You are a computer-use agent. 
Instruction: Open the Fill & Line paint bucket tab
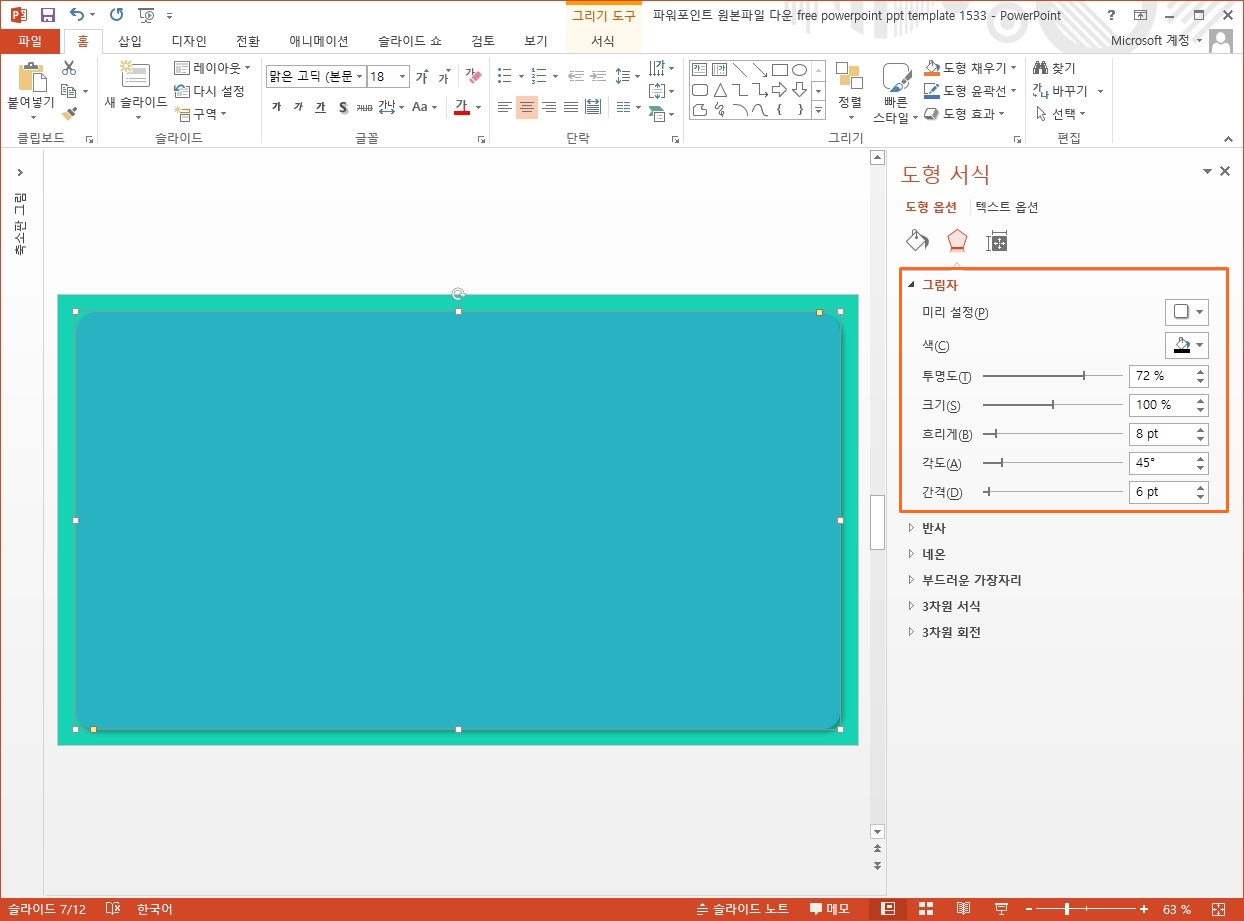pyautogui.click(x=917, y=241)
